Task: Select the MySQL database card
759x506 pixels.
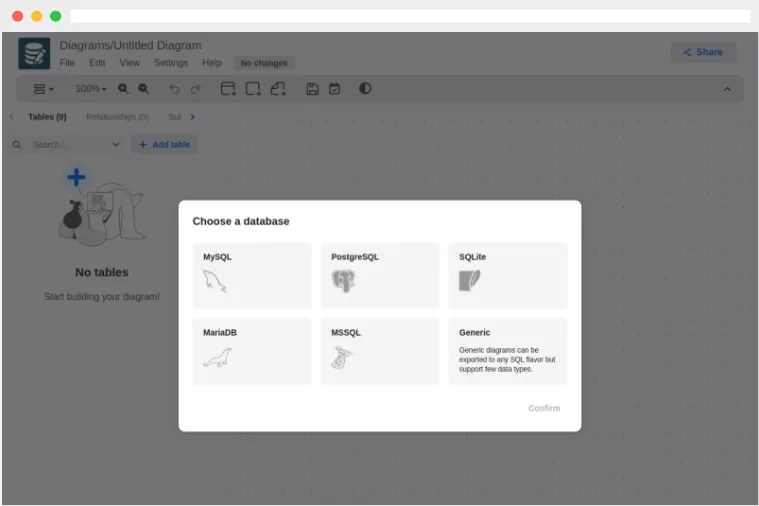Action: point(252,275)
